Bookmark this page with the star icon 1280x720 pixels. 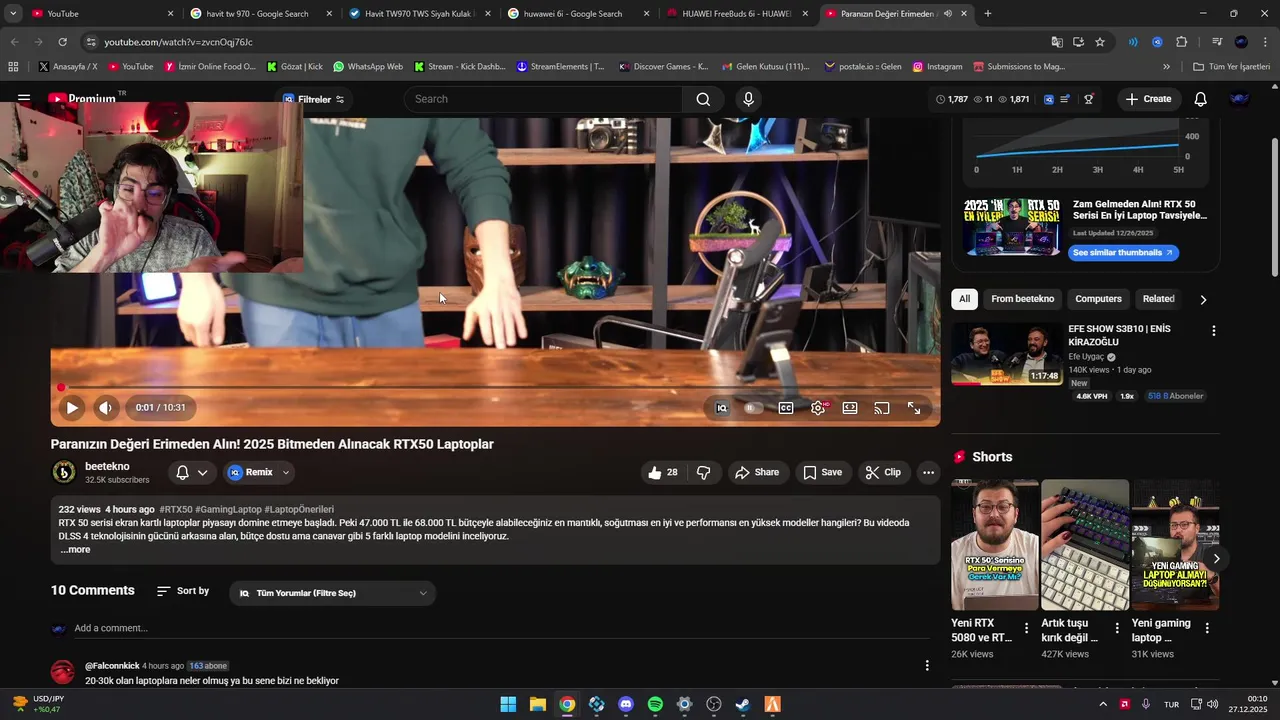tap(1100, 42)
